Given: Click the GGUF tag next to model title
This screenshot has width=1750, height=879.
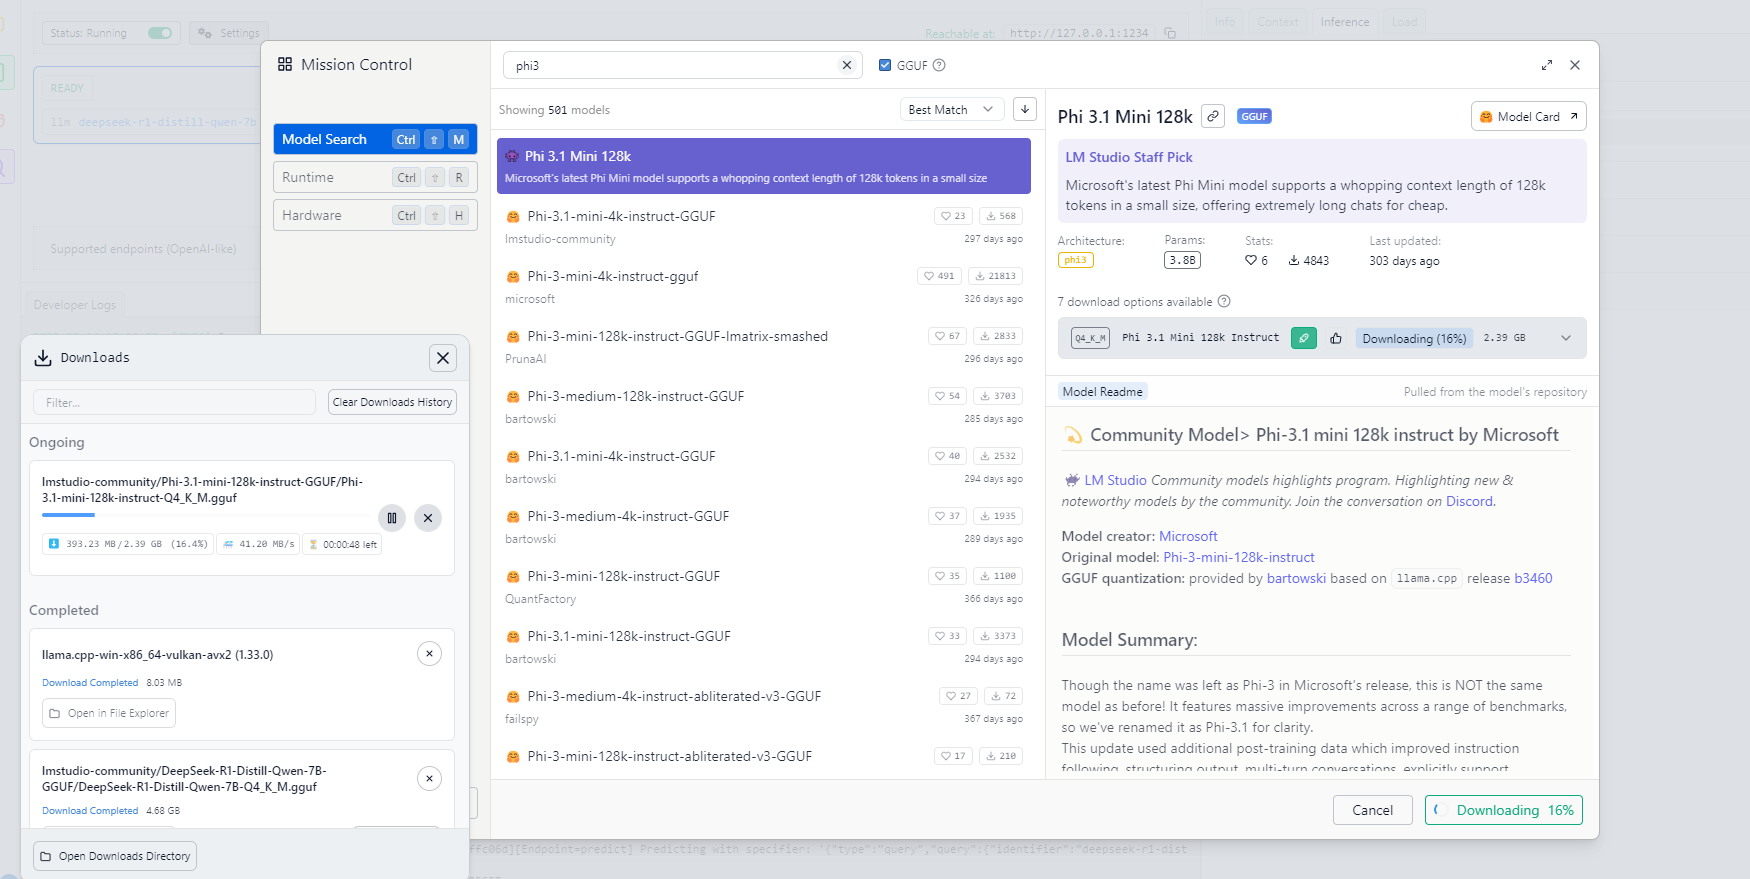Looking at the screenshot, I should [1254, 116].
